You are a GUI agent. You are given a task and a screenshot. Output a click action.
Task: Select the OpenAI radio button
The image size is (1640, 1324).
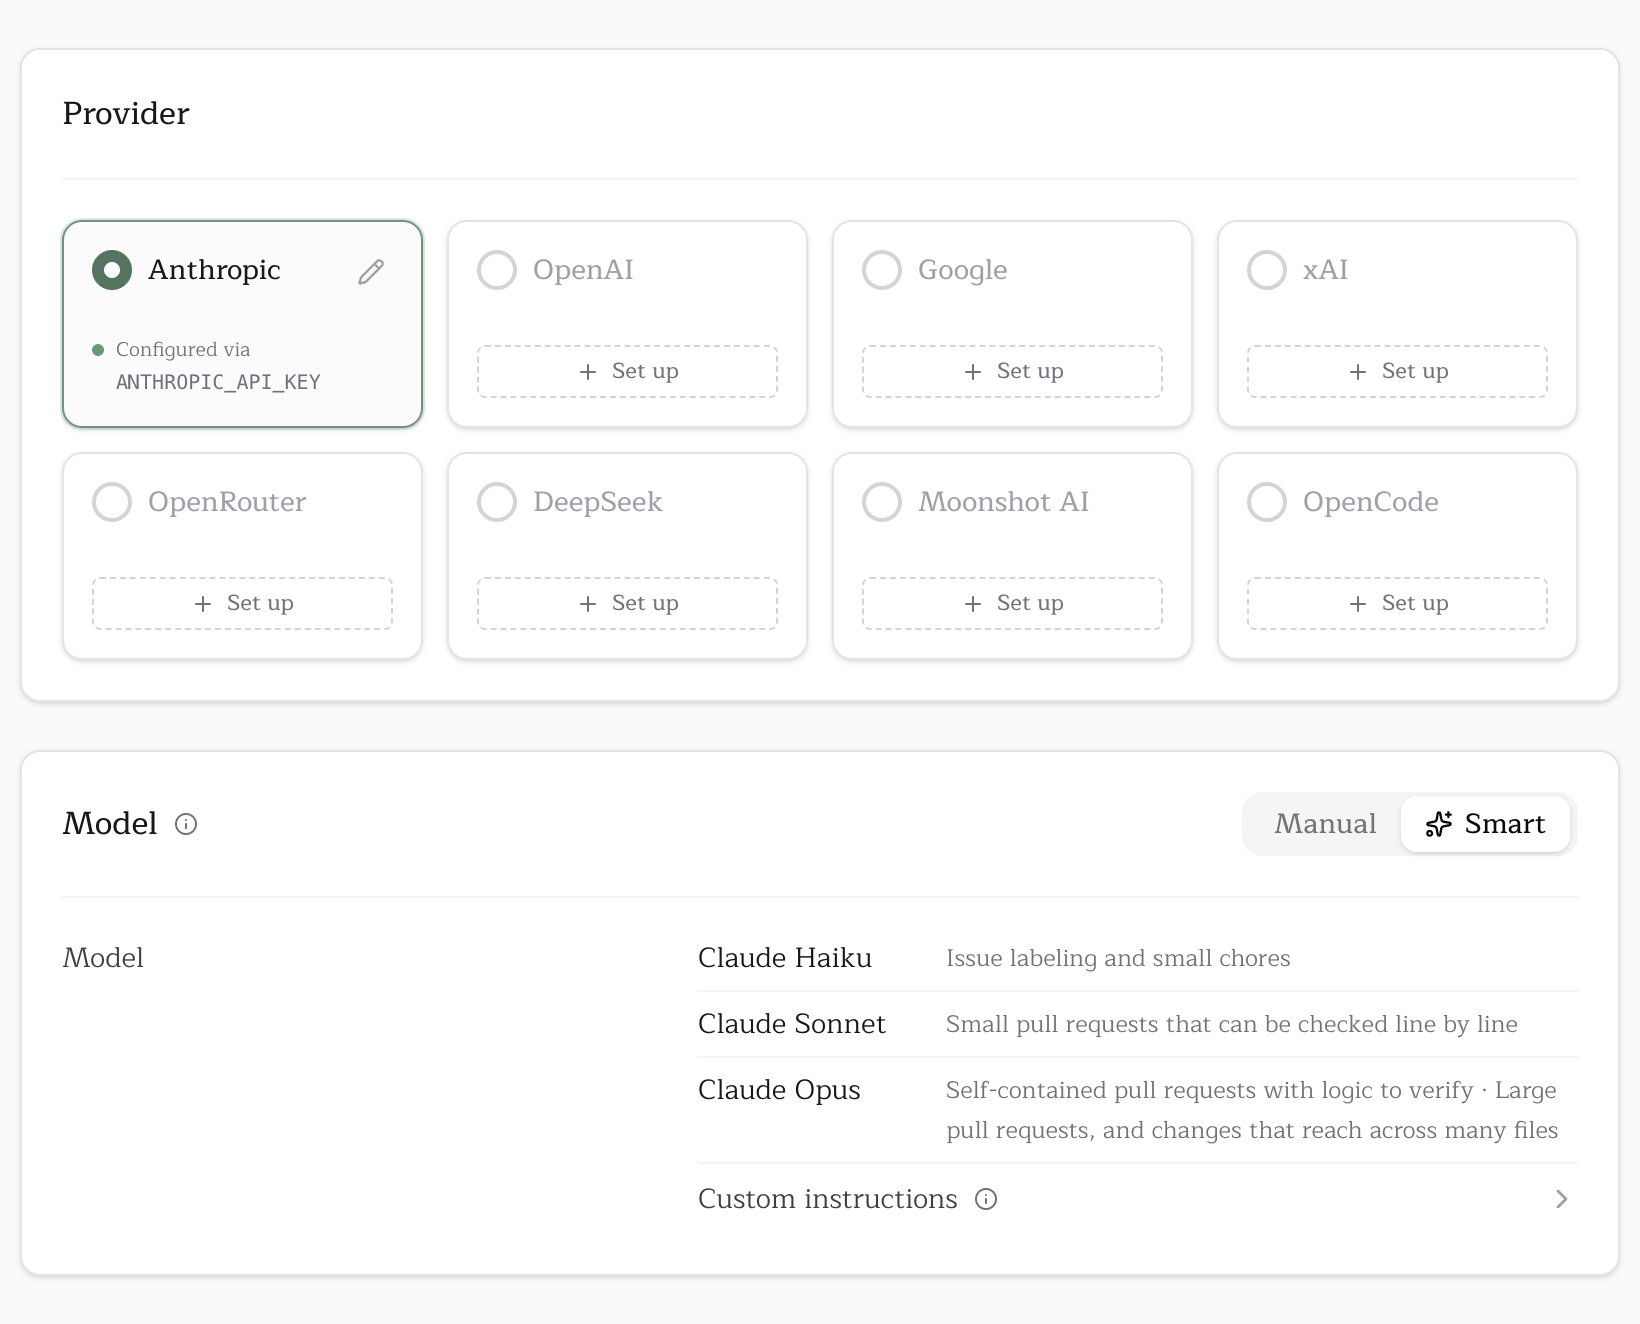[497, 270]
